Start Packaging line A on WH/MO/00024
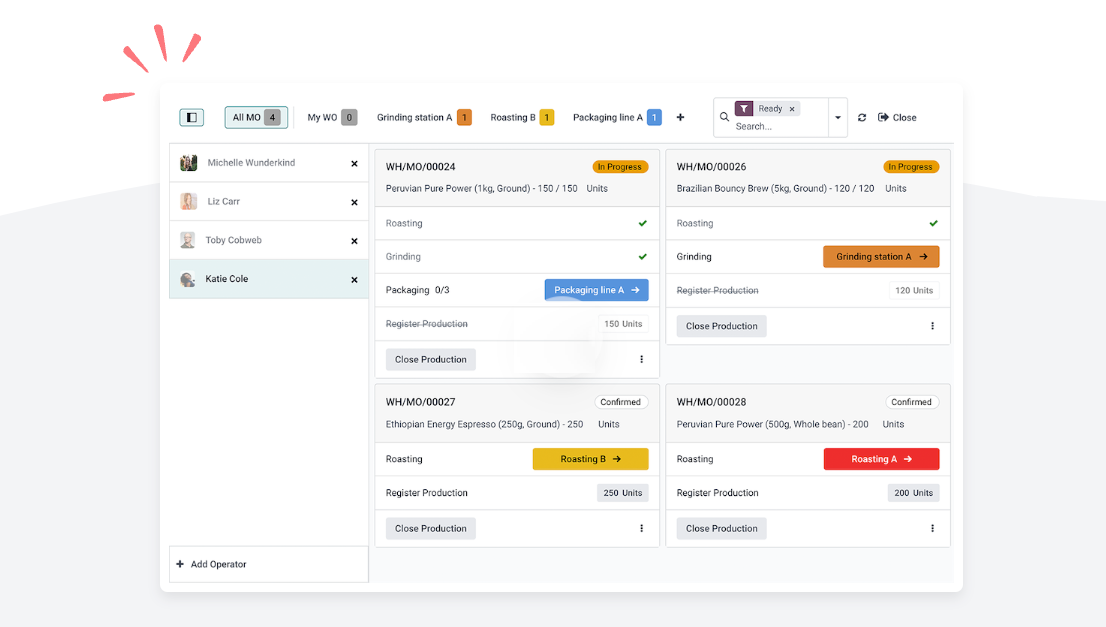Screen dimensions: 1106x627 pos(596,289)
